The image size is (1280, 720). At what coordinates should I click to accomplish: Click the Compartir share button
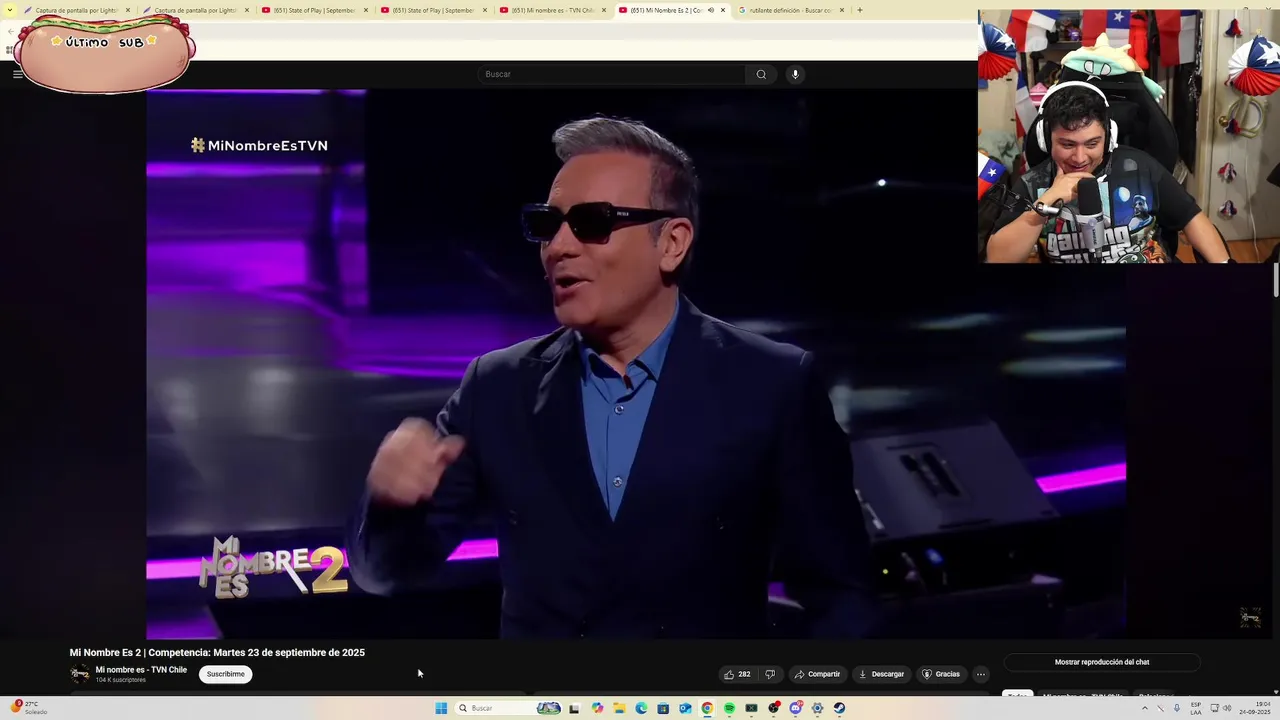coord(817,674)
